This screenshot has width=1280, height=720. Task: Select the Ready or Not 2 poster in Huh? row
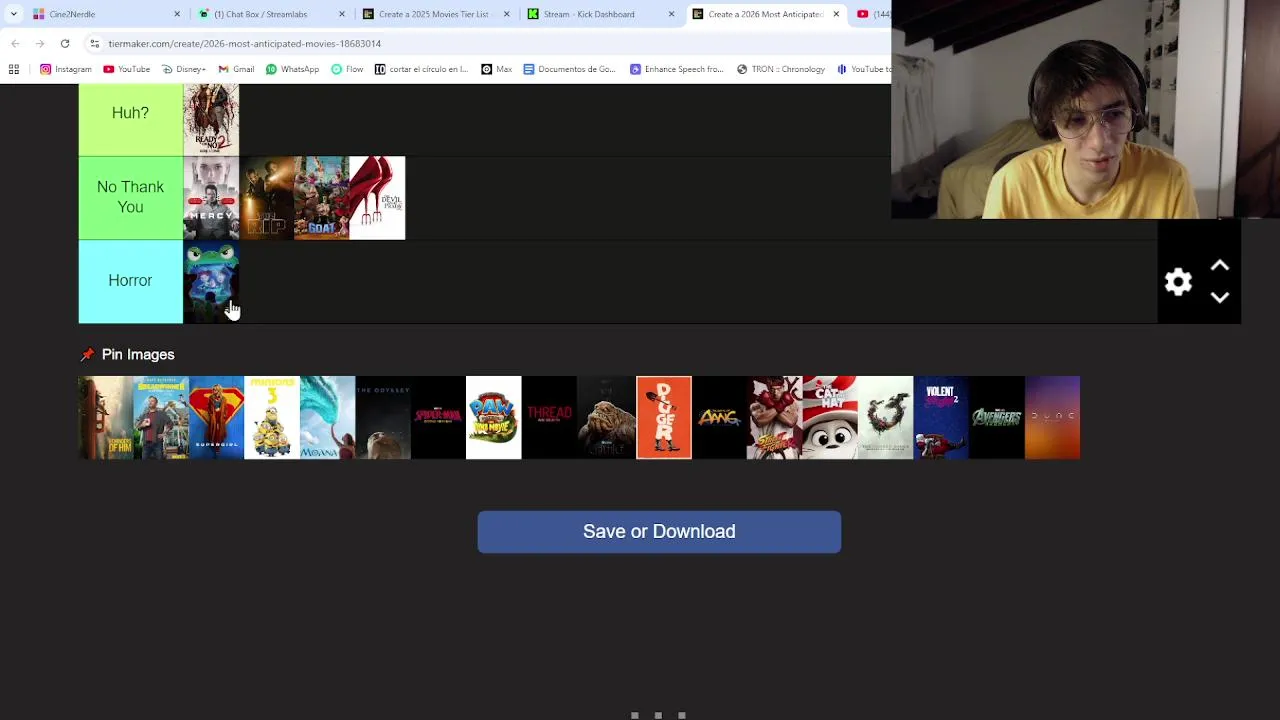(211, 119)
